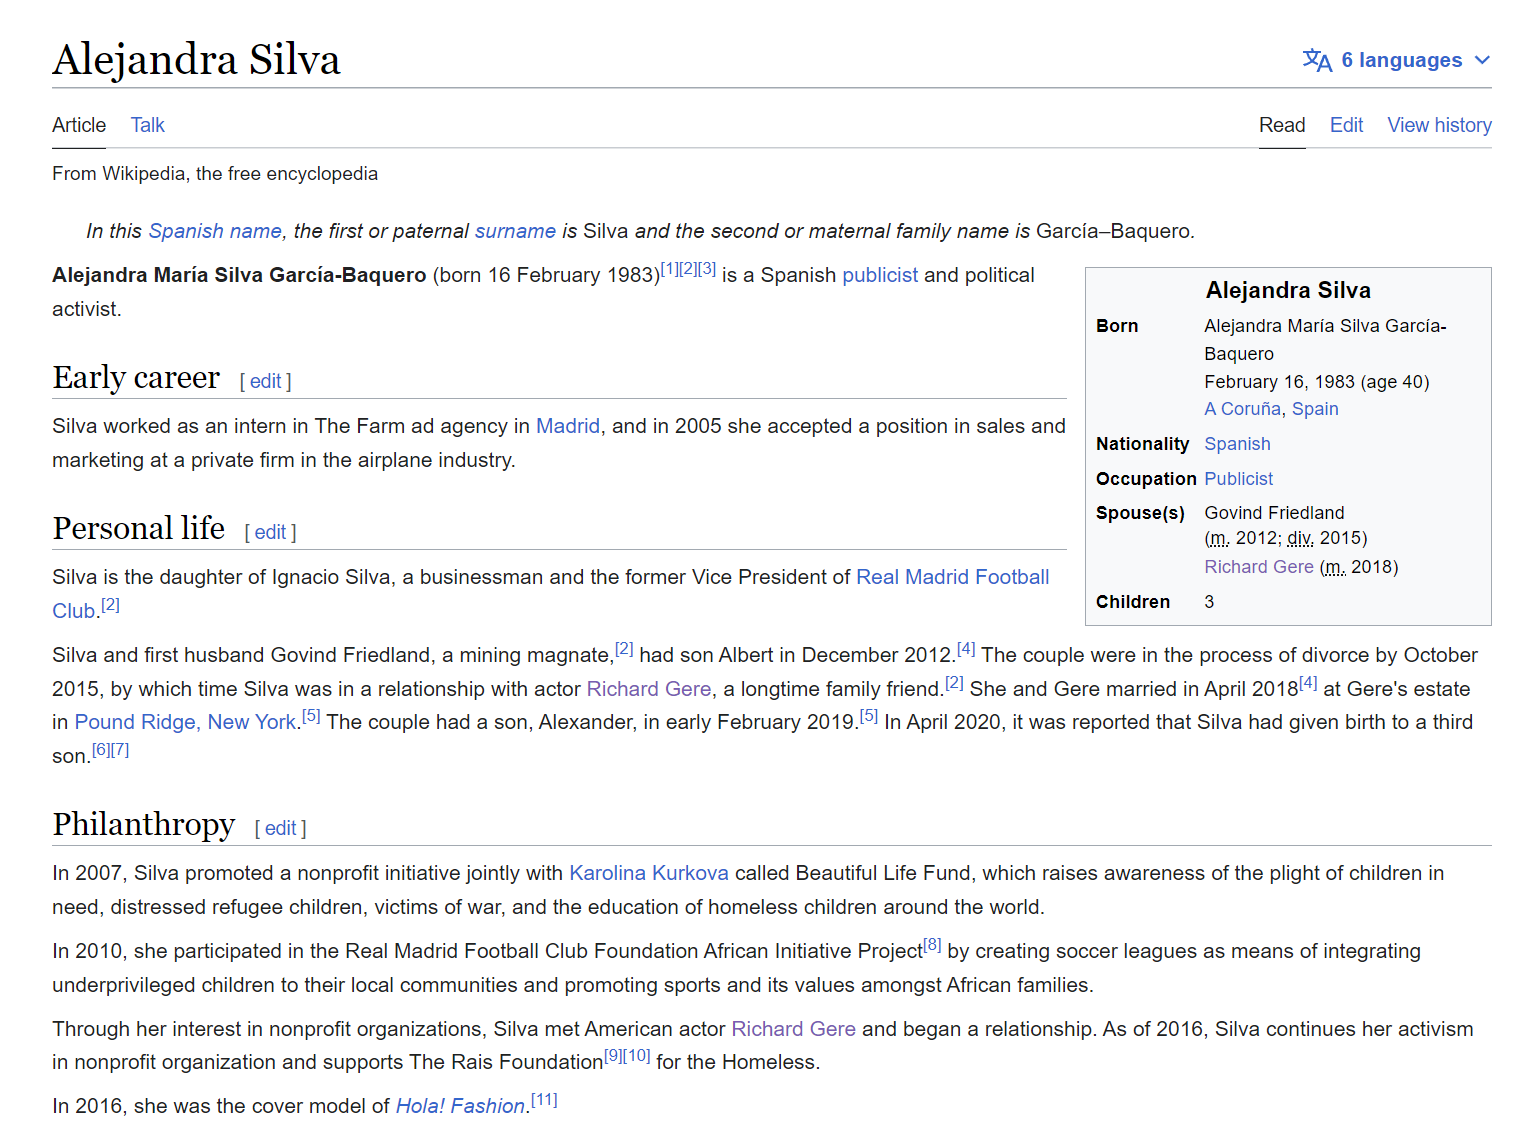Image resolution: width=1525 pixels, height=1134 pixels.
Task: Open the View history tab
Action: pyautogui.click(x=1439, y=125)
